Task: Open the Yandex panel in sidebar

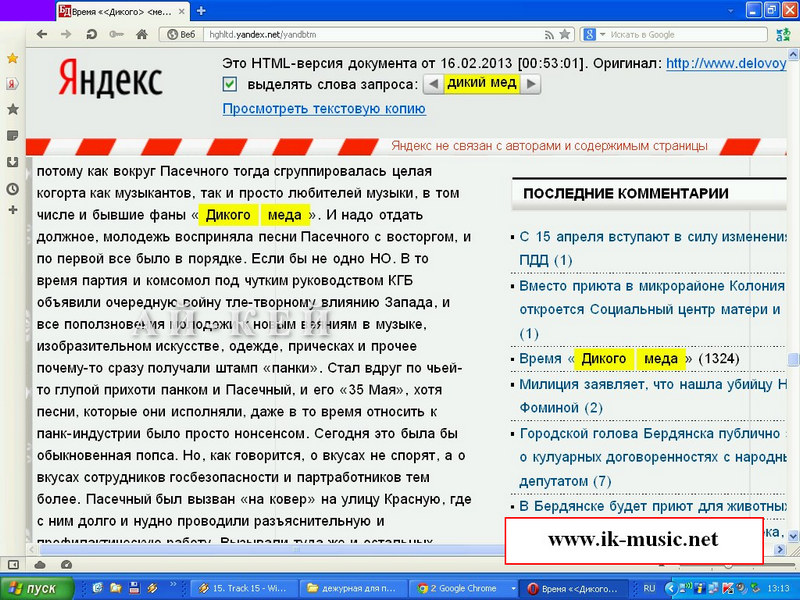Action: [x=12, y=83]
